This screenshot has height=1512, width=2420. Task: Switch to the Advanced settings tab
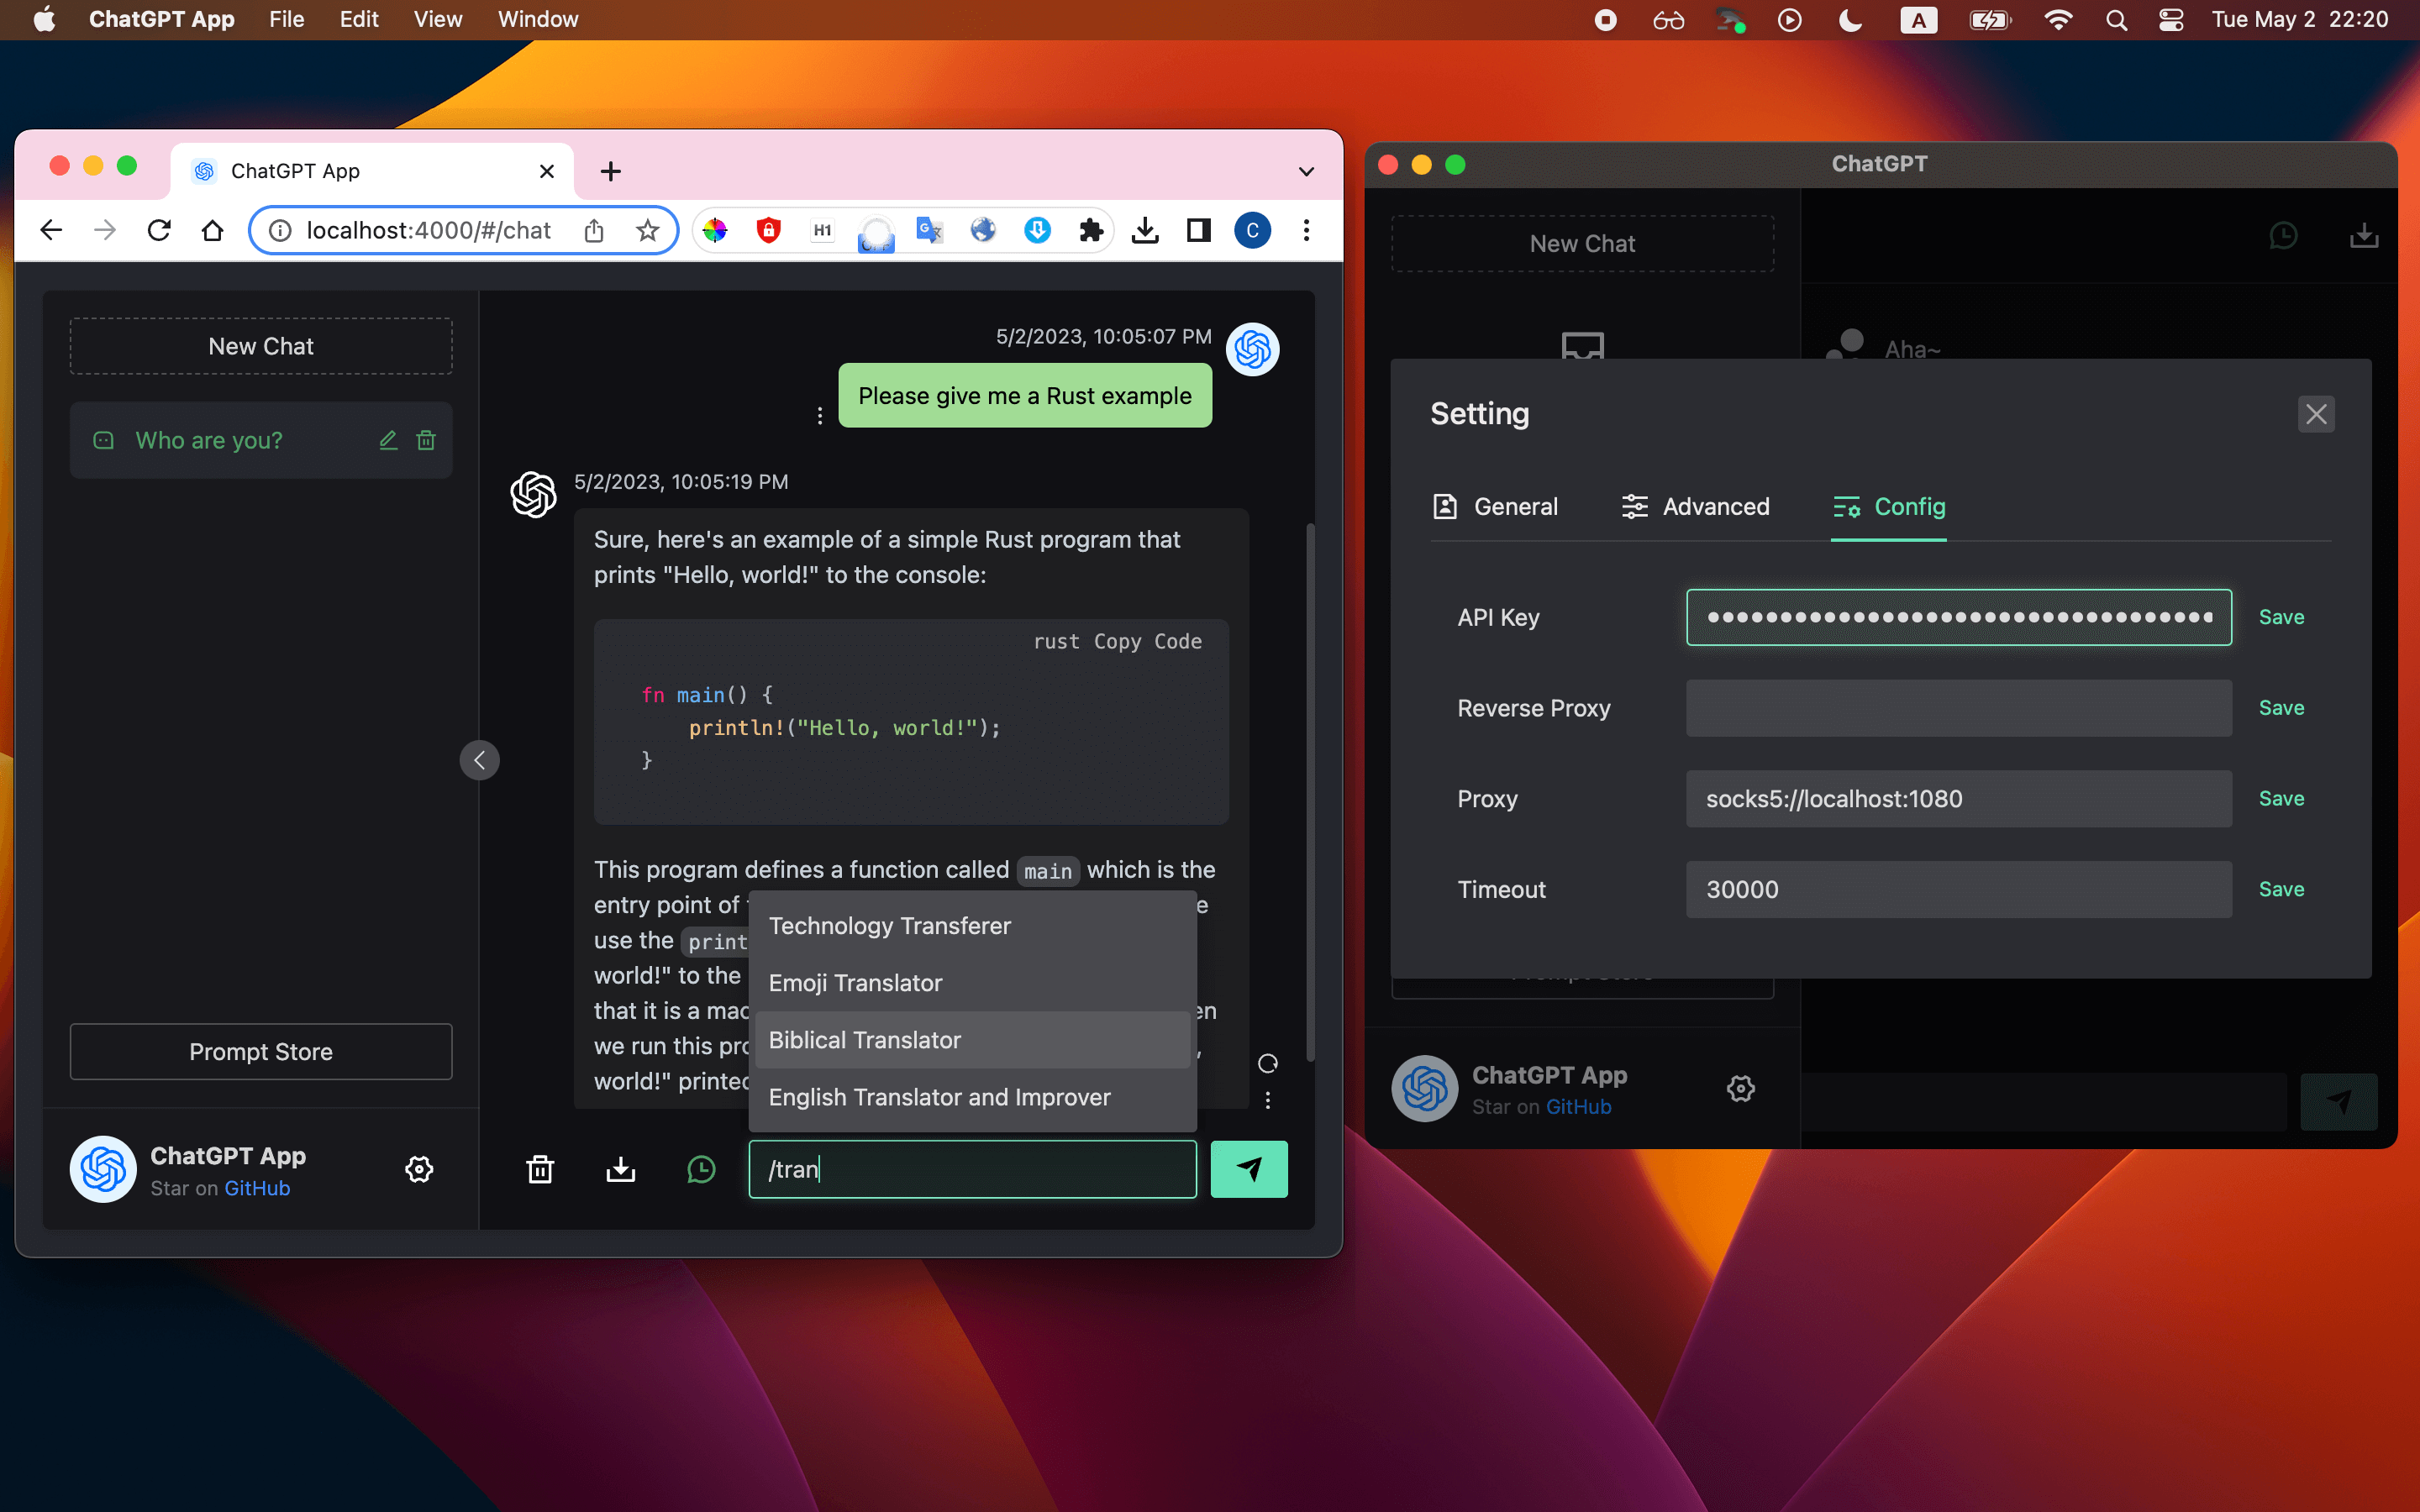[1695, 507]
